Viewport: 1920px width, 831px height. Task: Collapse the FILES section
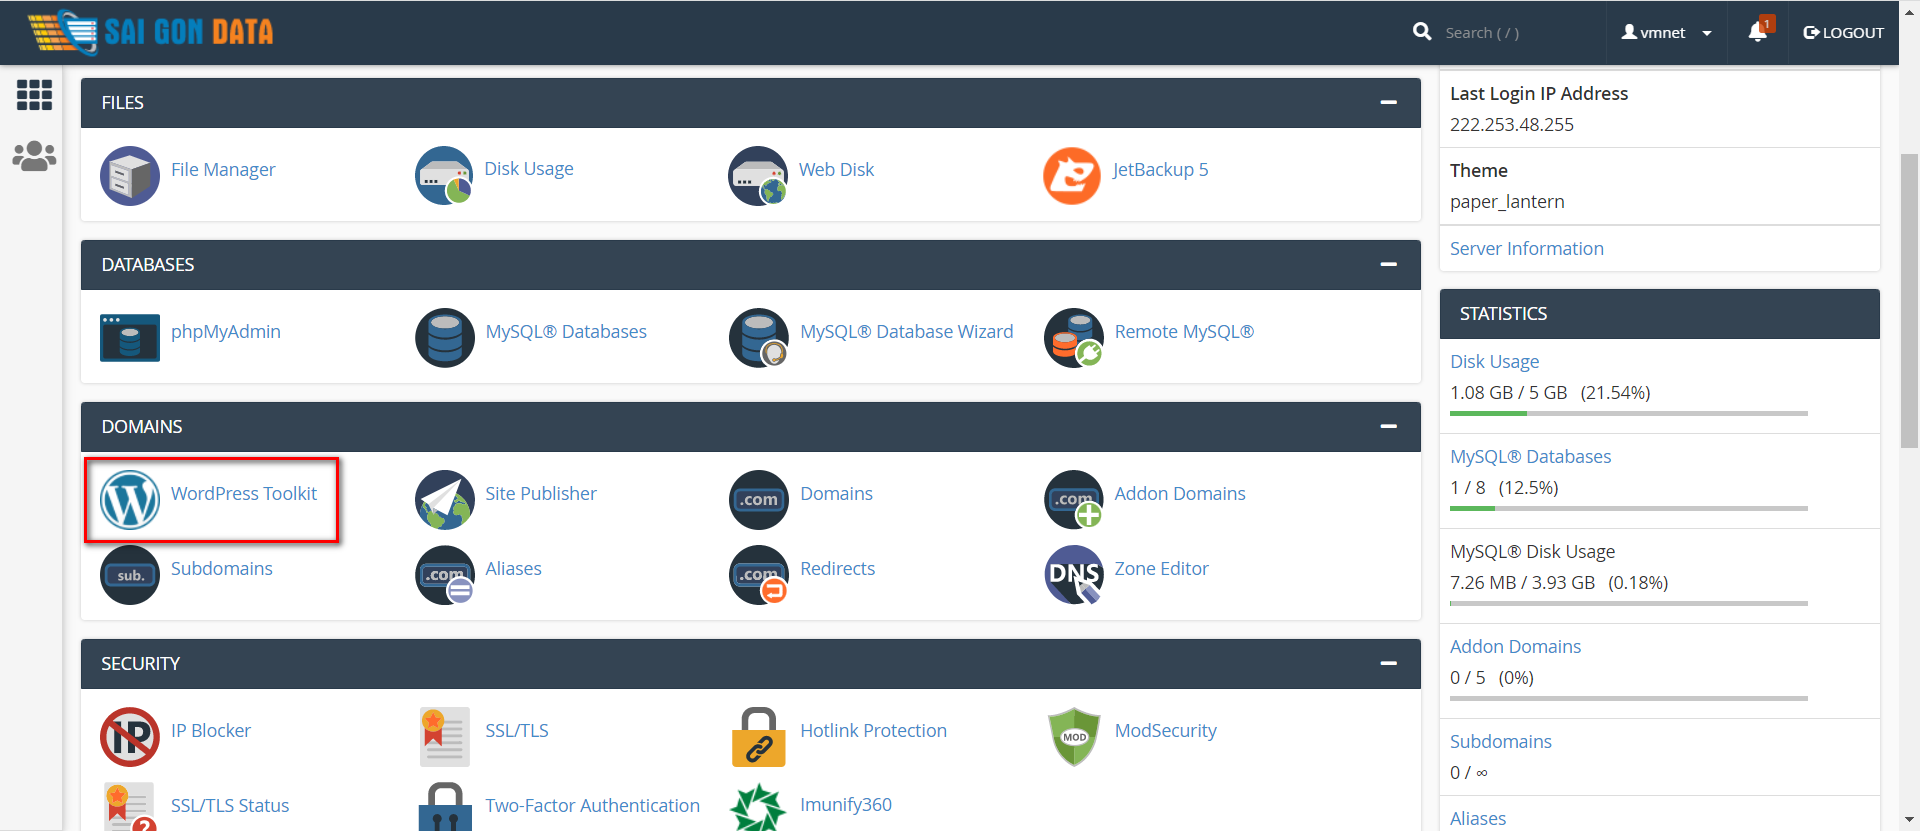pos(1388,102)
